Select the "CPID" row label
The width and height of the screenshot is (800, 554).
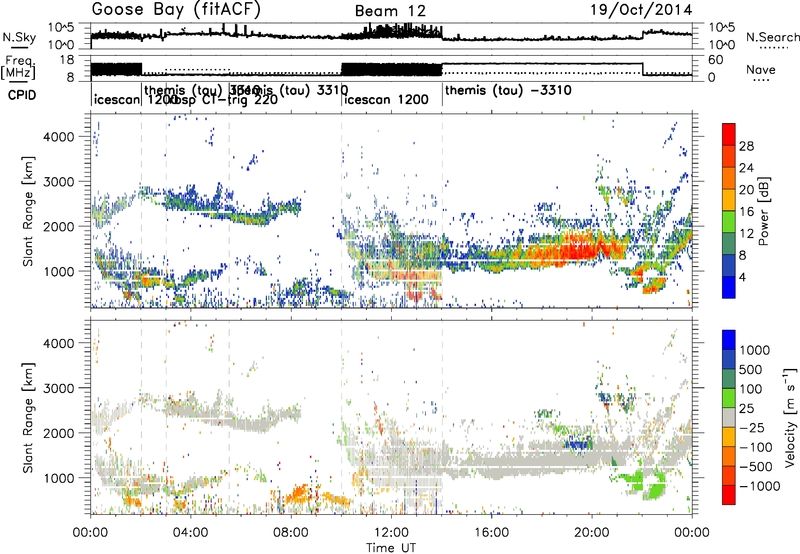pos(22,95)
